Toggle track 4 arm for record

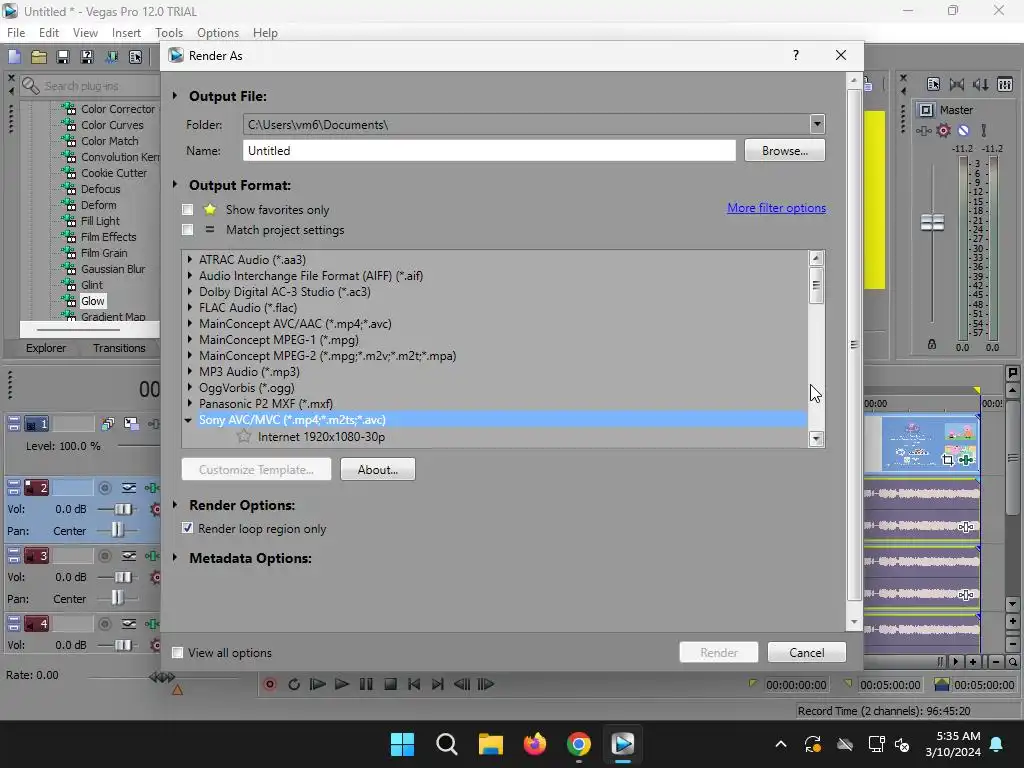point(104,624)
